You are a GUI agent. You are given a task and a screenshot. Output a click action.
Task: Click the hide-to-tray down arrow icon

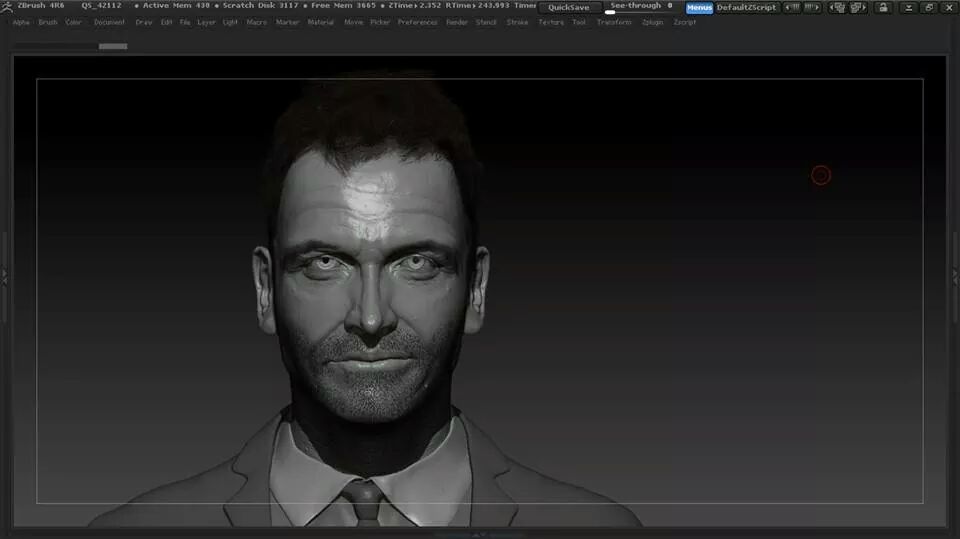click(909, 7)
